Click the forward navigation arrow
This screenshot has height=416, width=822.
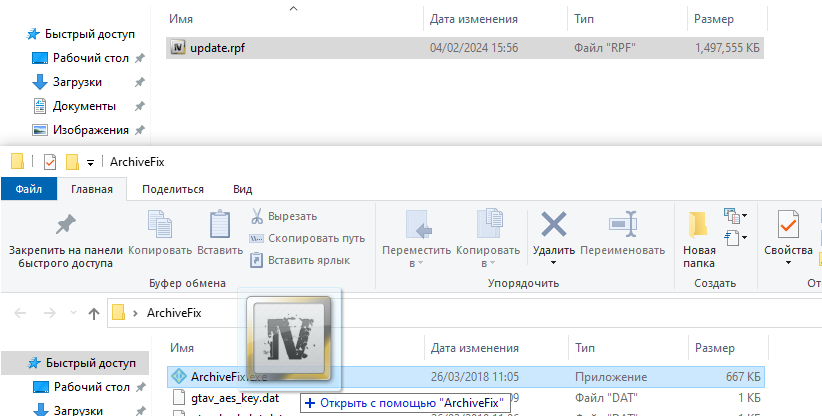(x=49, y=313)
